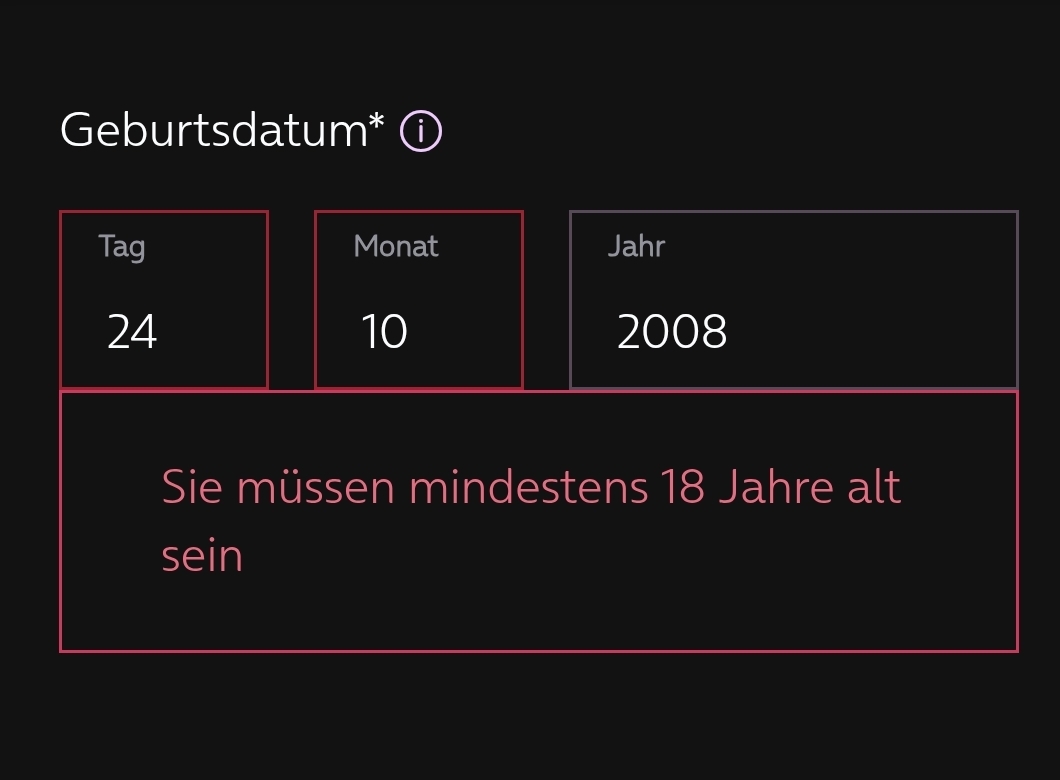
Task: Click the red error message box
Action: click(x=539, y=522)
